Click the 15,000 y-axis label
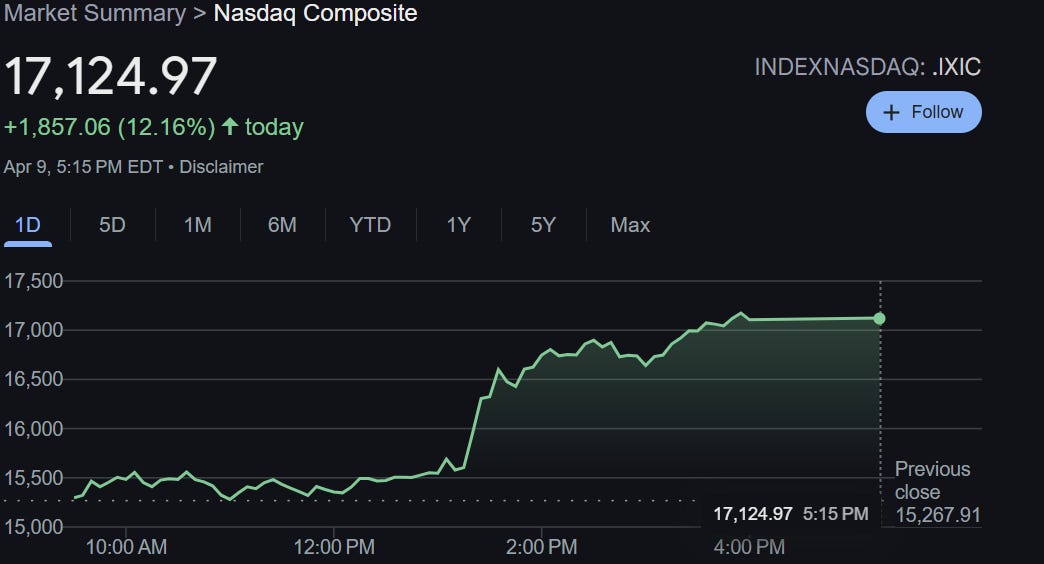1044x564 pixels. click(x=33, y=527)
